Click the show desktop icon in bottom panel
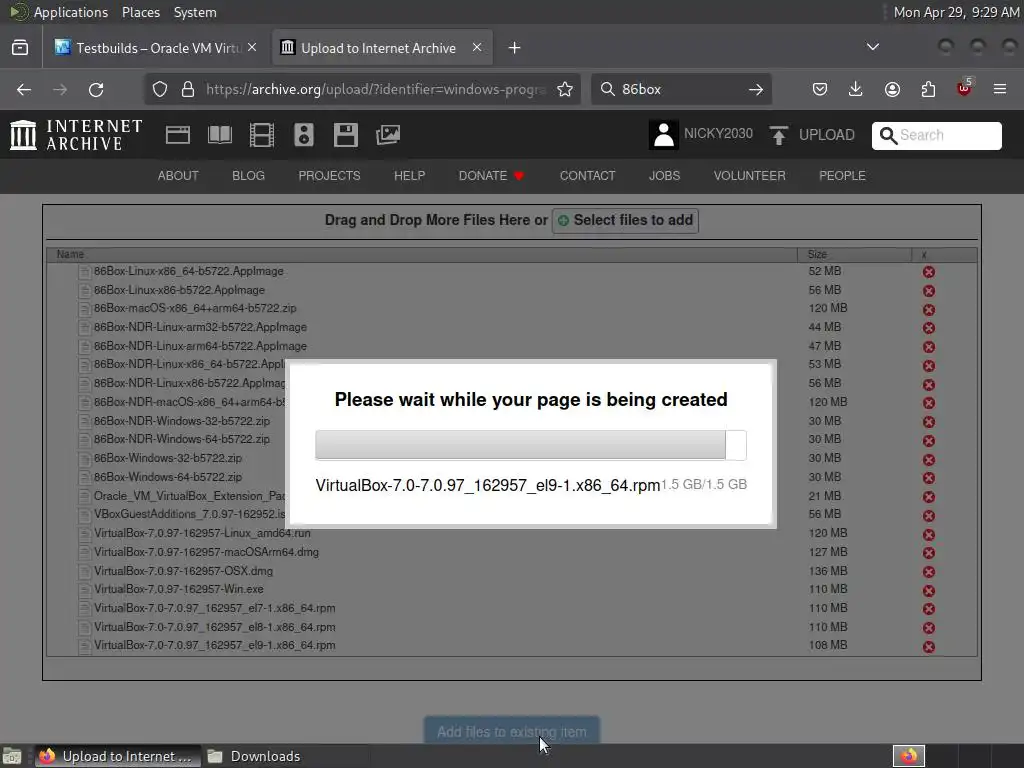Screen dimensions: 1024x768 click(12, 756)
